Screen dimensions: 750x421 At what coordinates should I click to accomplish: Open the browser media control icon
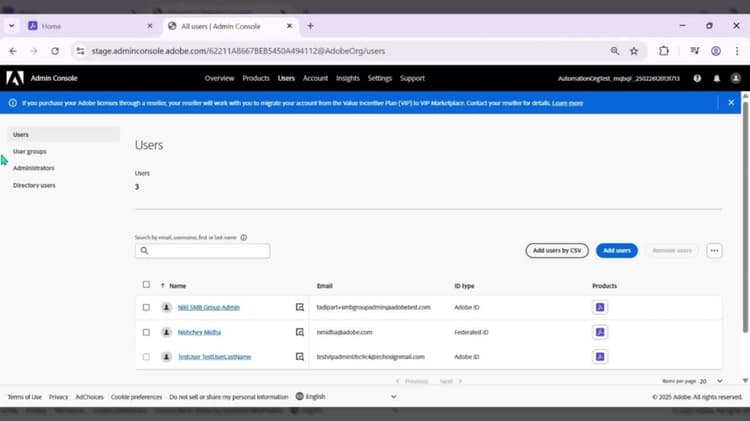695,51
